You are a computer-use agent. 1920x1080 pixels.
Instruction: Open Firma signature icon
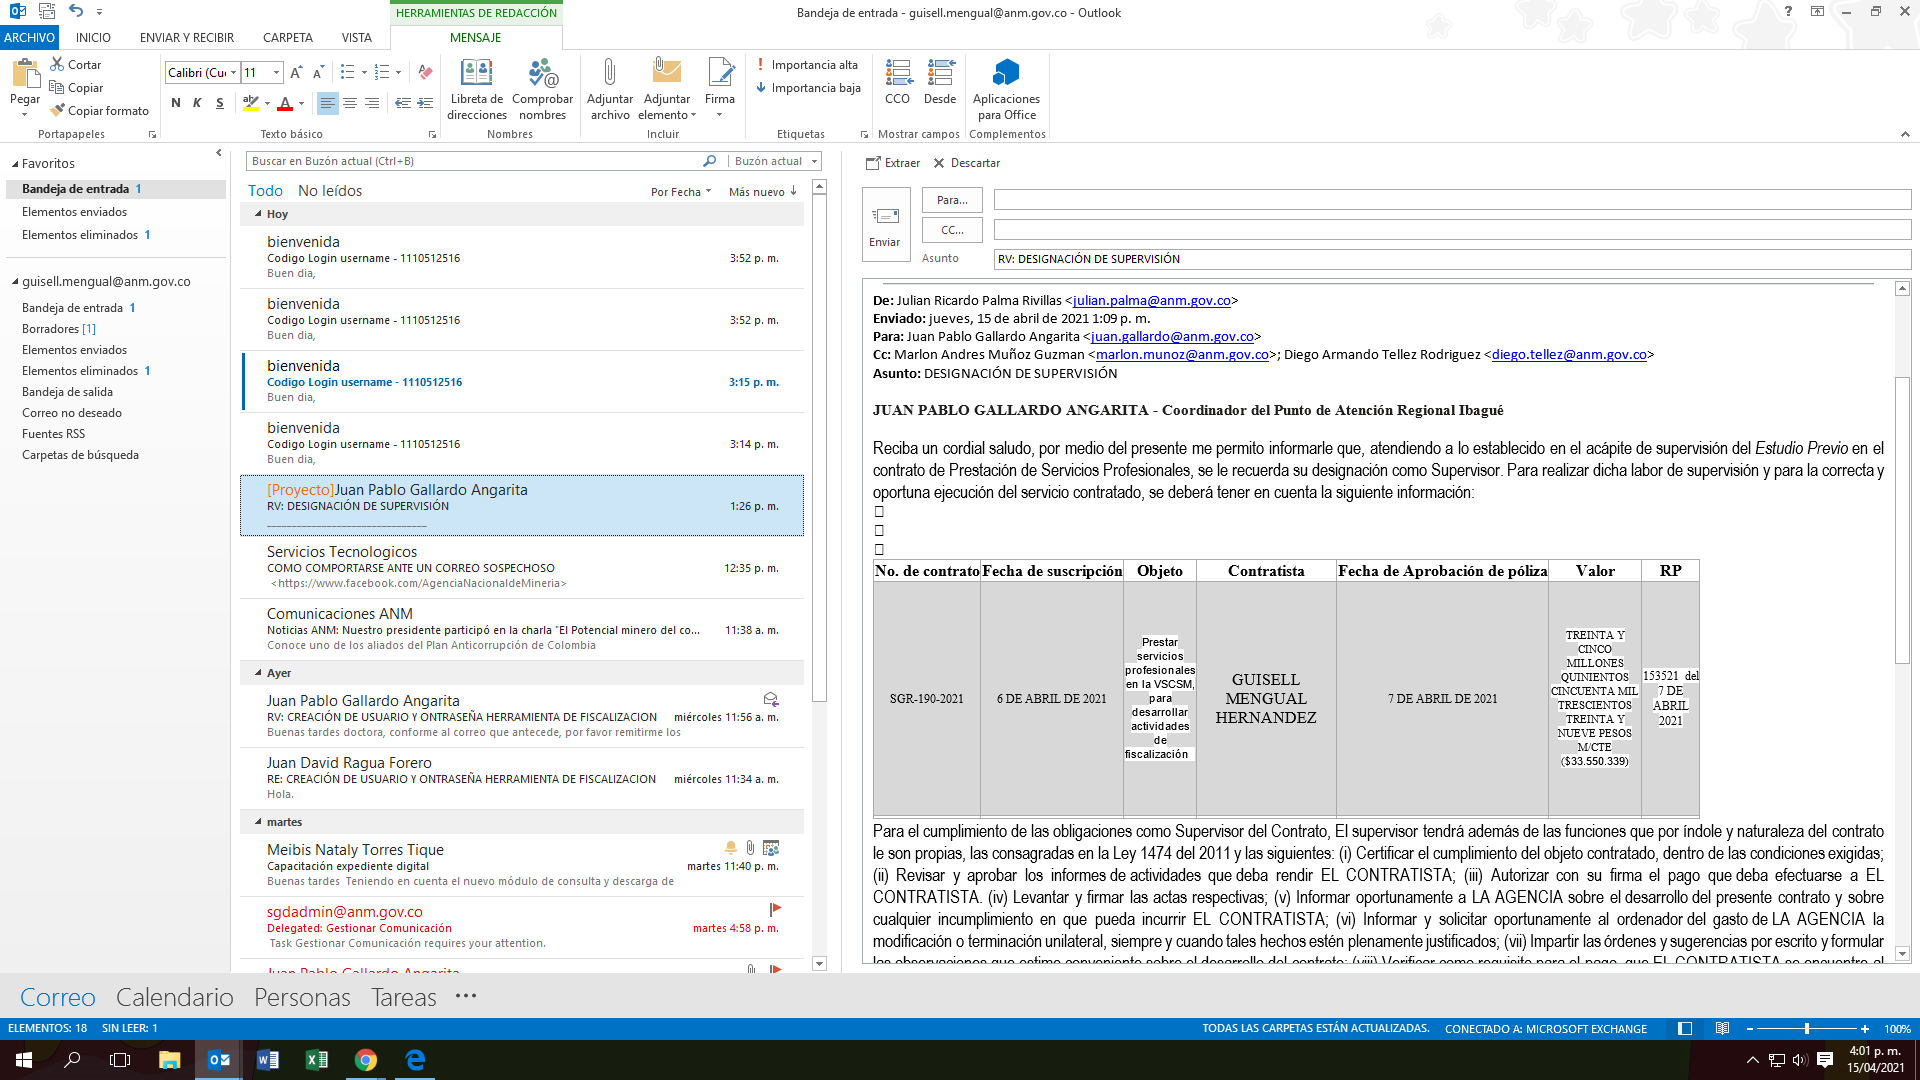click(720, 73)
